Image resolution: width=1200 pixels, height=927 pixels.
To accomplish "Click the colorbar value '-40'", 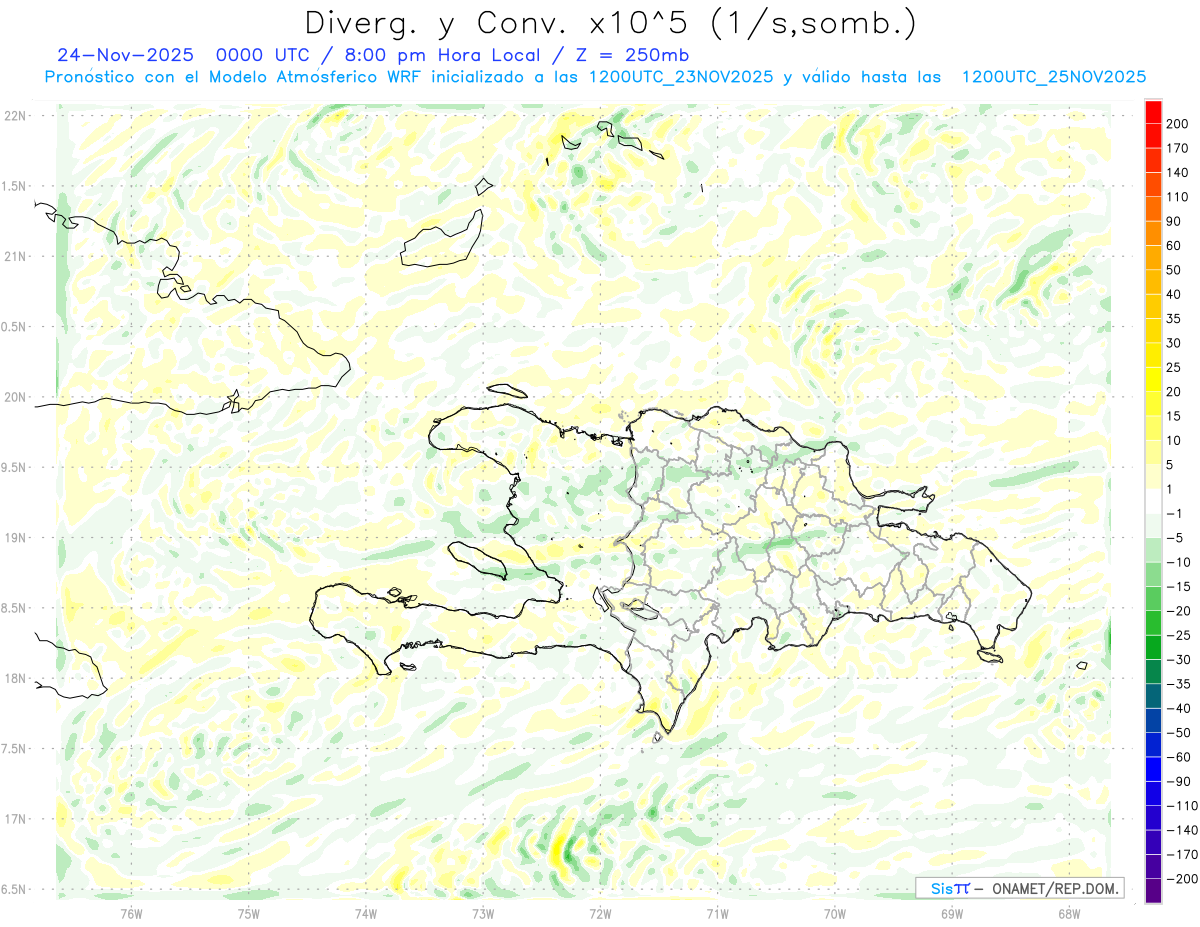I will (x=1178, y=708).
